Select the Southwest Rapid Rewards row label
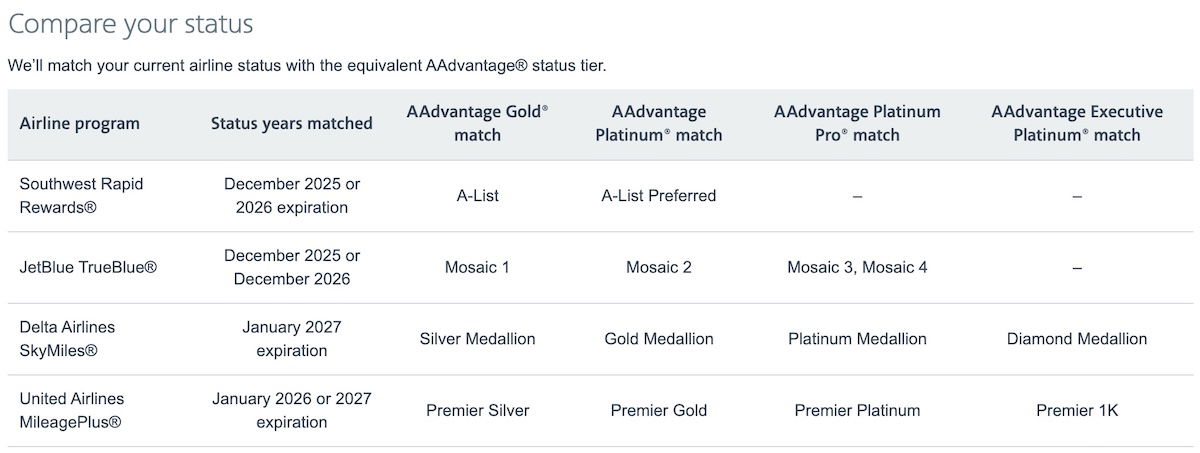 (82, 196)
